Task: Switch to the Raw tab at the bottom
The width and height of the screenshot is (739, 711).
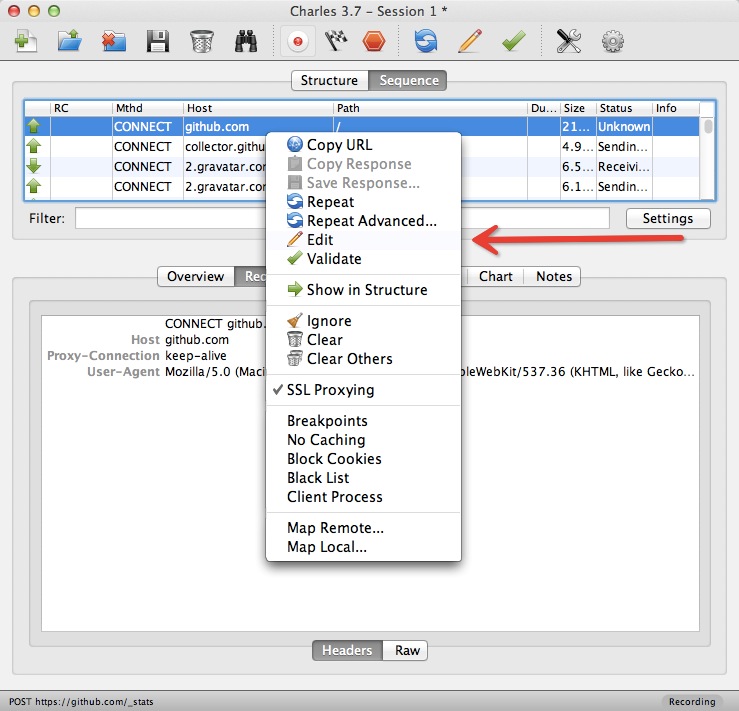Action: pyautogui.click(x=407, y=651)
